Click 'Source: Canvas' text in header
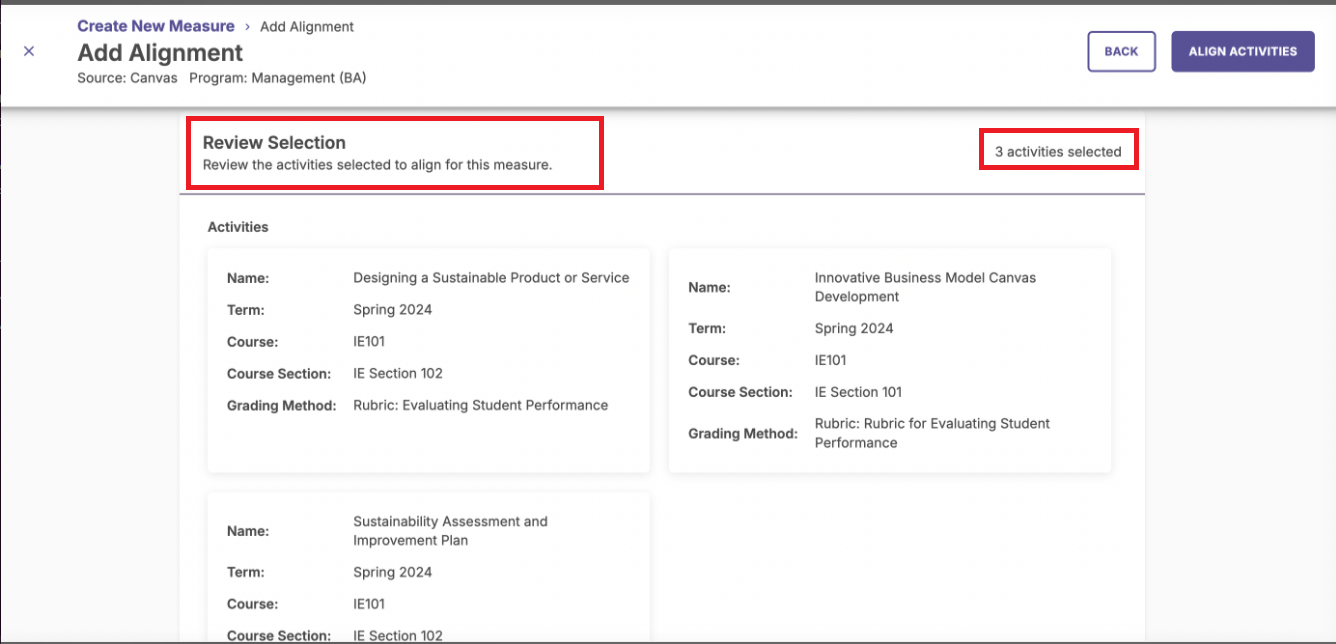 [x=127, y=77]
